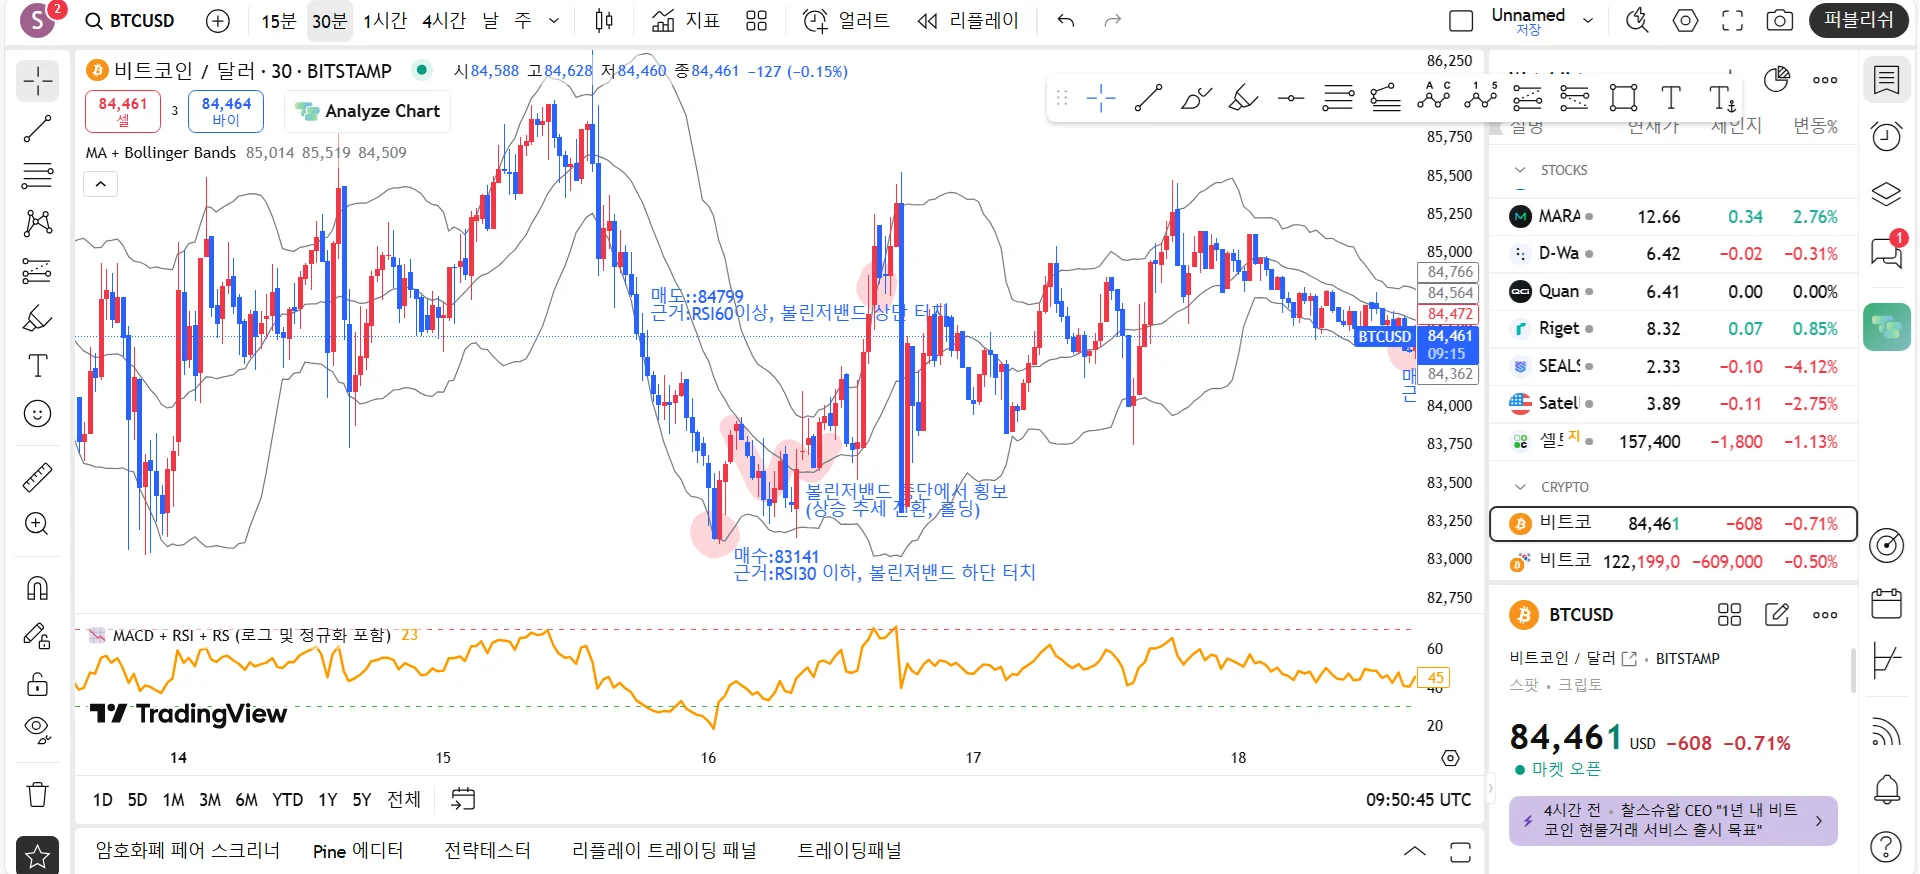
Task: Undo the last chart action
Action: tap(1066, 21)
